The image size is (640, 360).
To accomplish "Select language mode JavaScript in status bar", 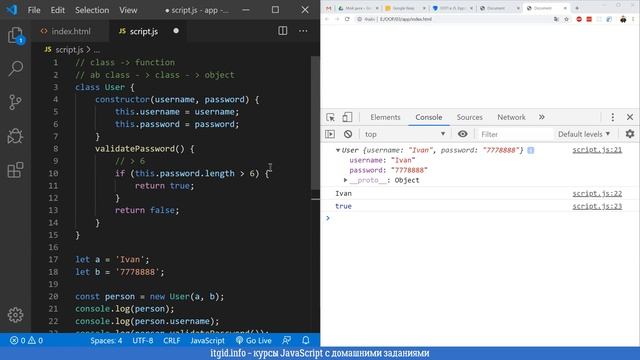I will (x=207, y=340).
